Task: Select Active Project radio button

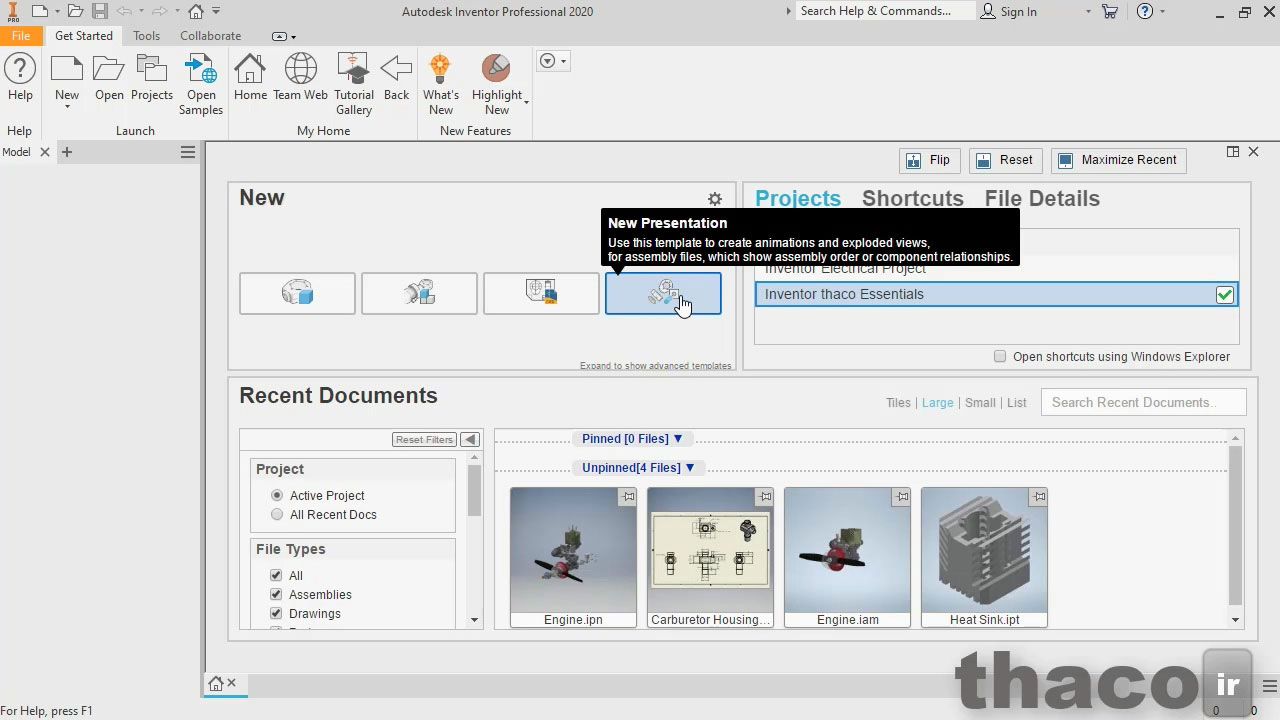Action: pos(277,495)
